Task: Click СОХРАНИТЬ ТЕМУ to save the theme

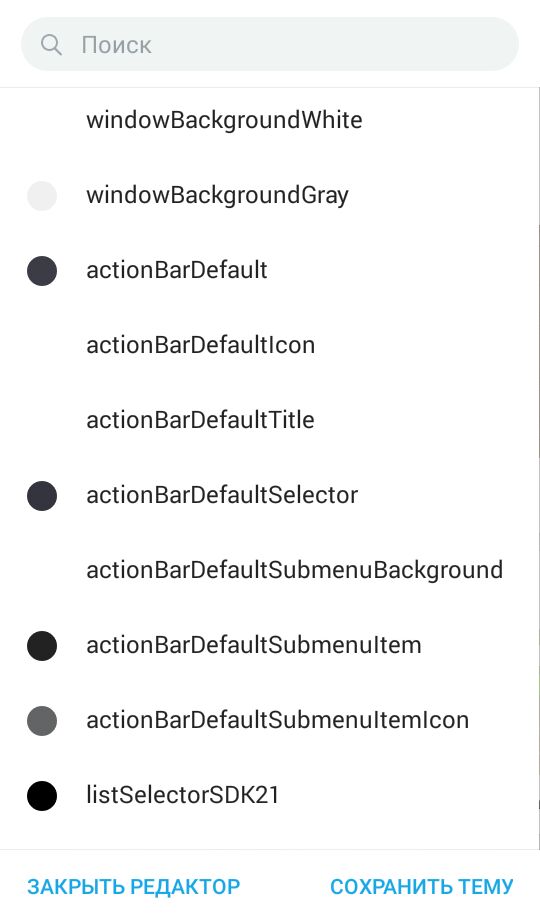Action: coord(422,887)
